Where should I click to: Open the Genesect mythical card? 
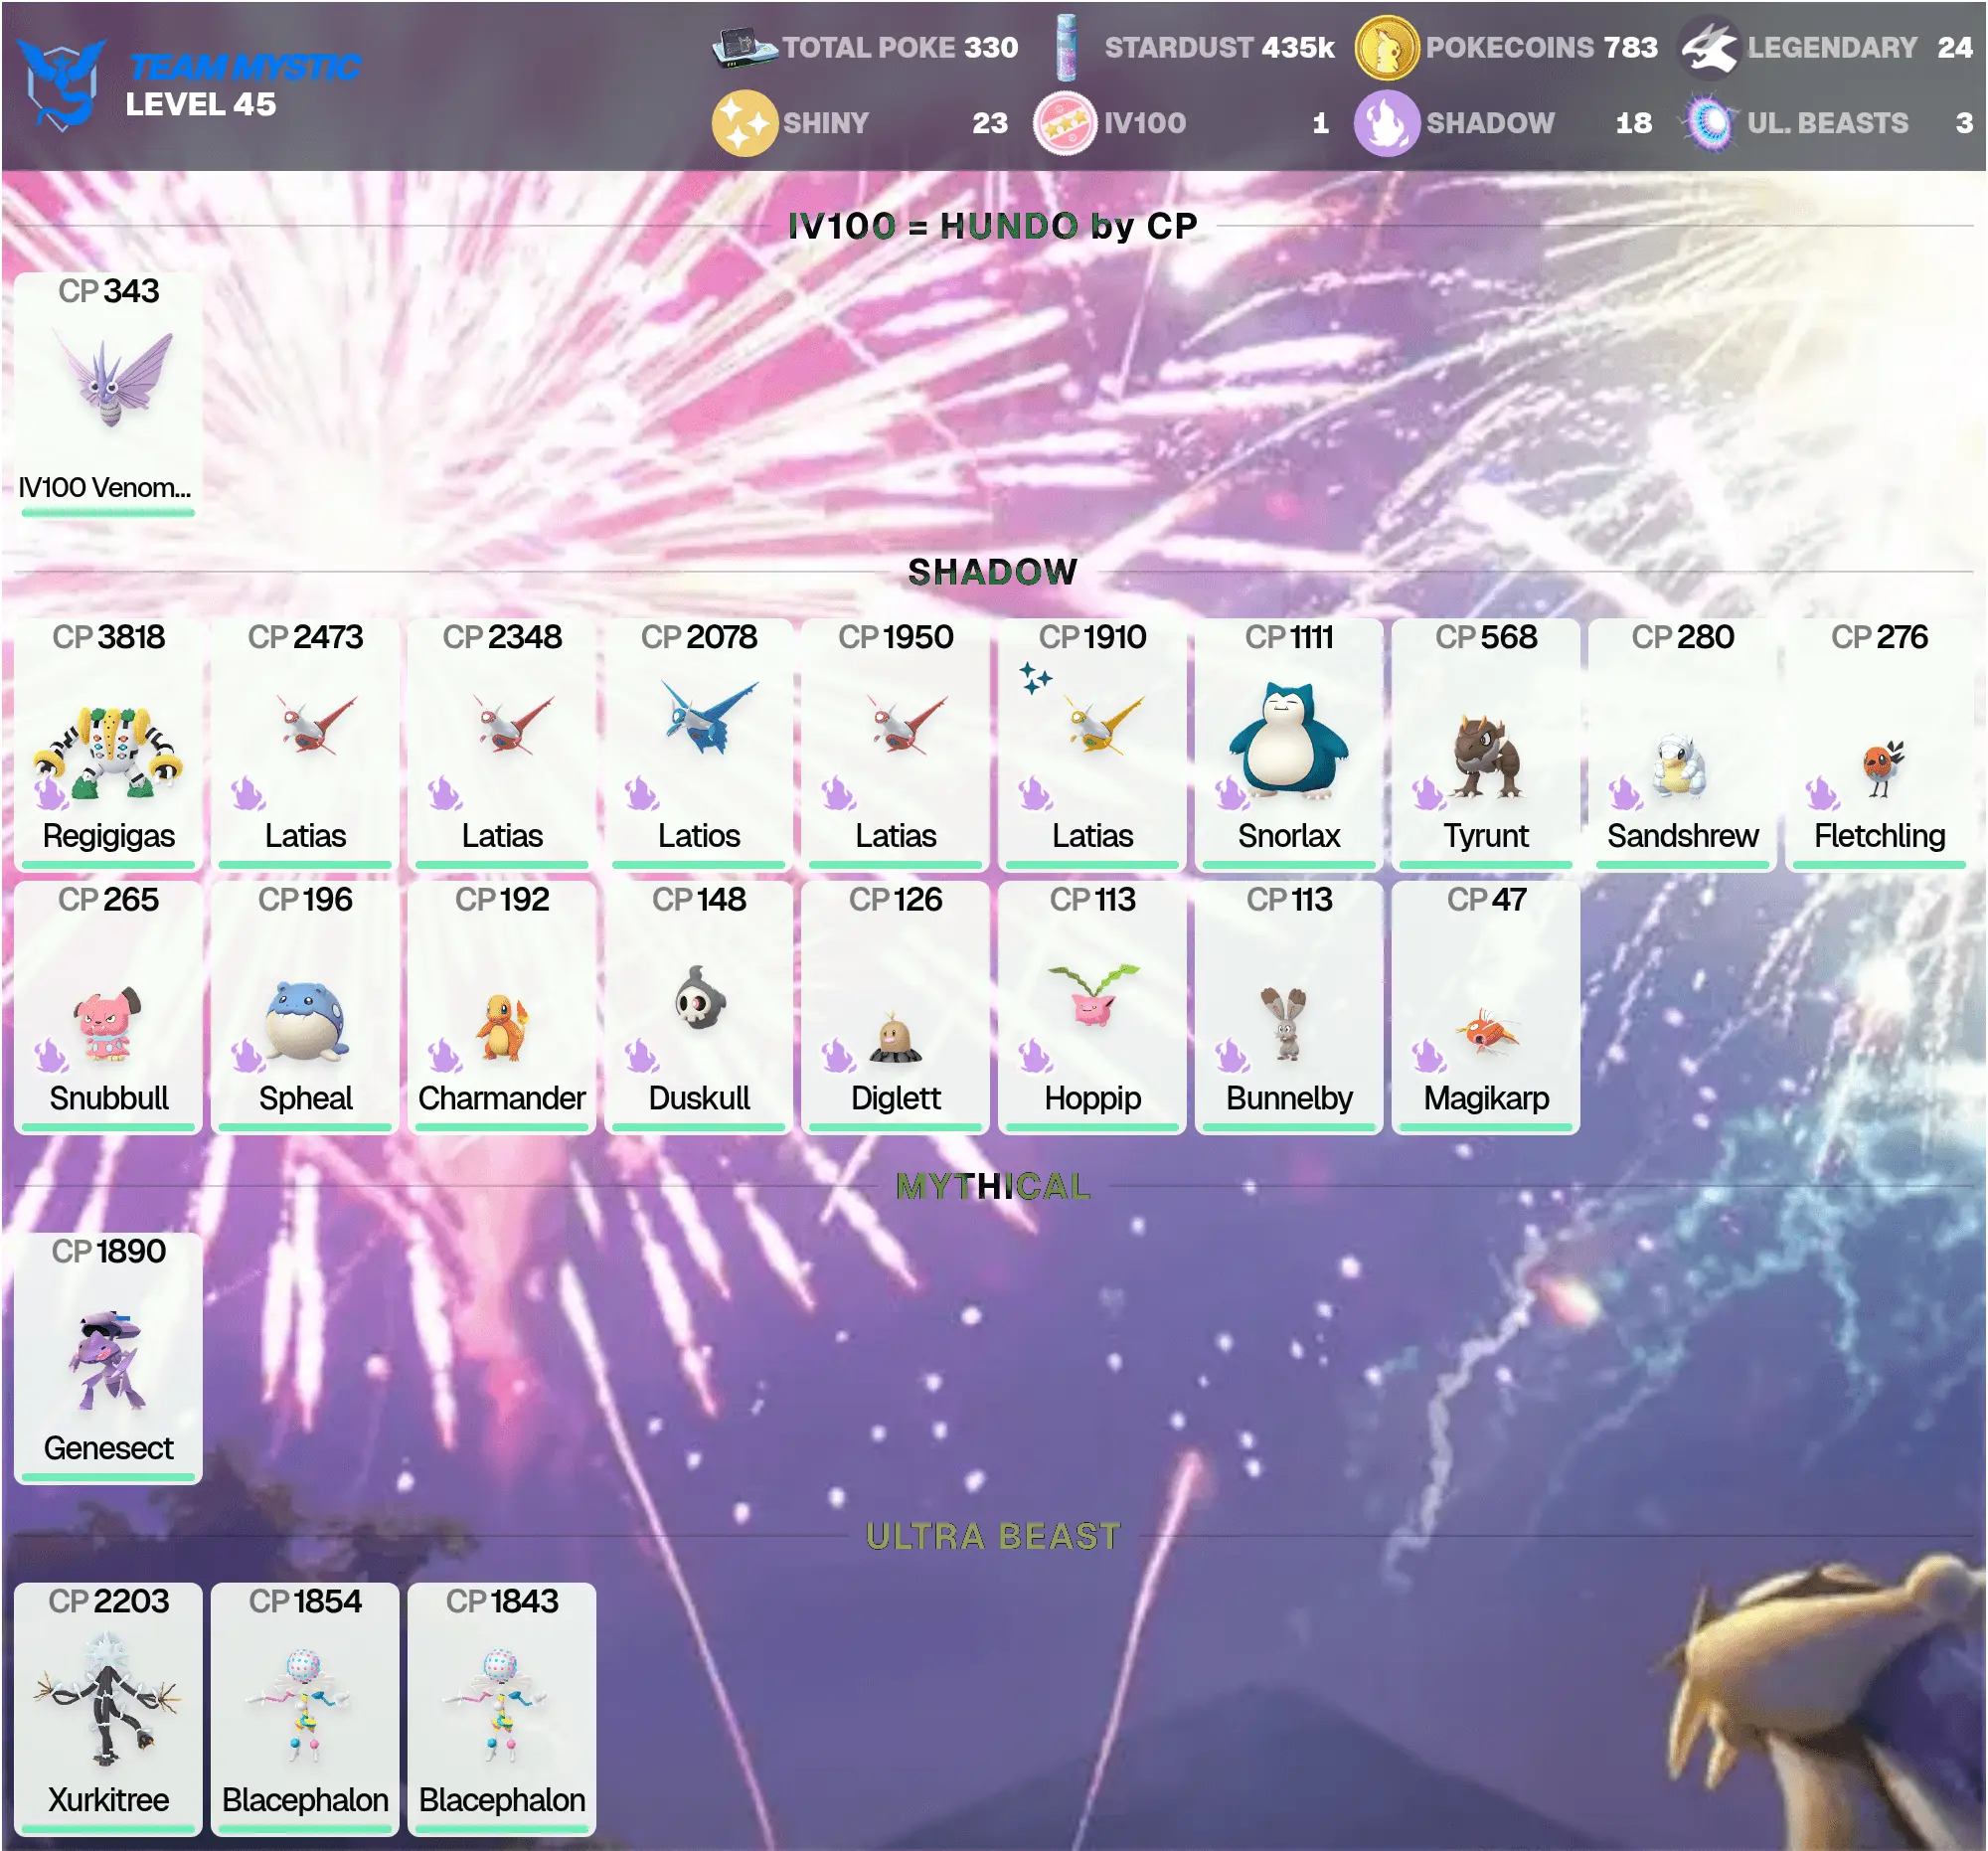click(108, 1357)
